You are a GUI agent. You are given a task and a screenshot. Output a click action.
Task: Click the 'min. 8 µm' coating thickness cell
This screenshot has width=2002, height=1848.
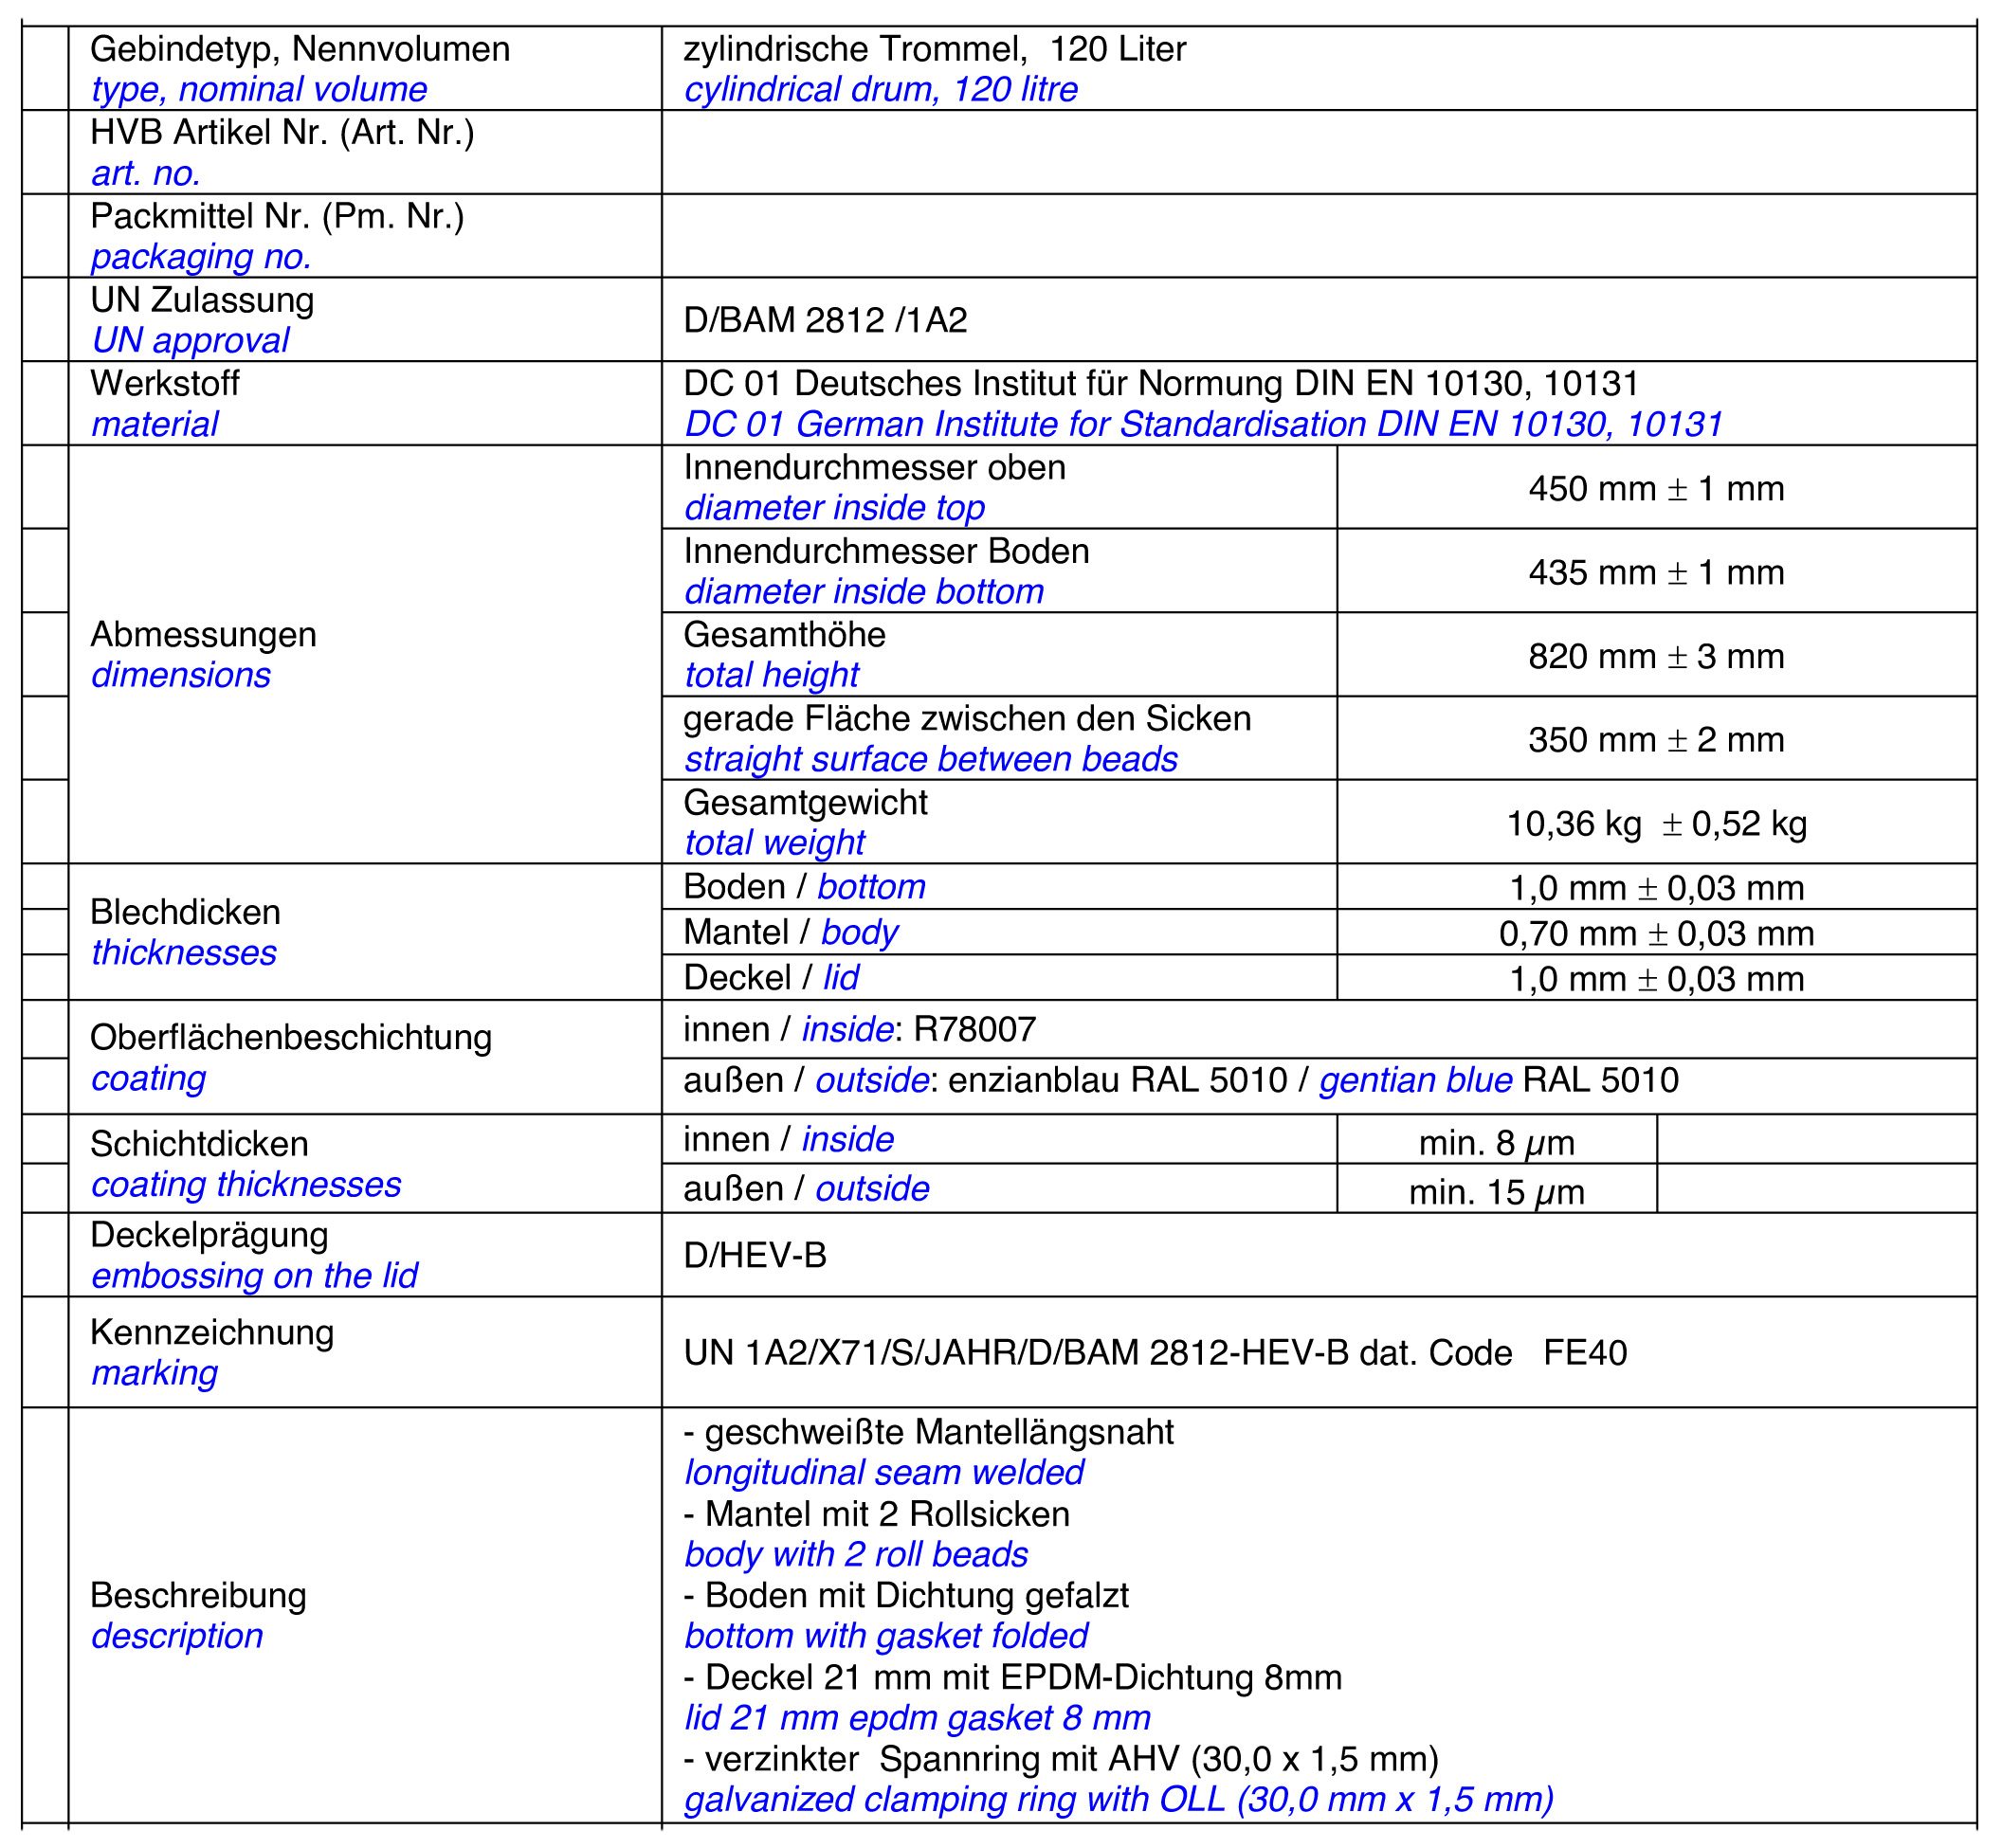[x=1496, y=1142]
